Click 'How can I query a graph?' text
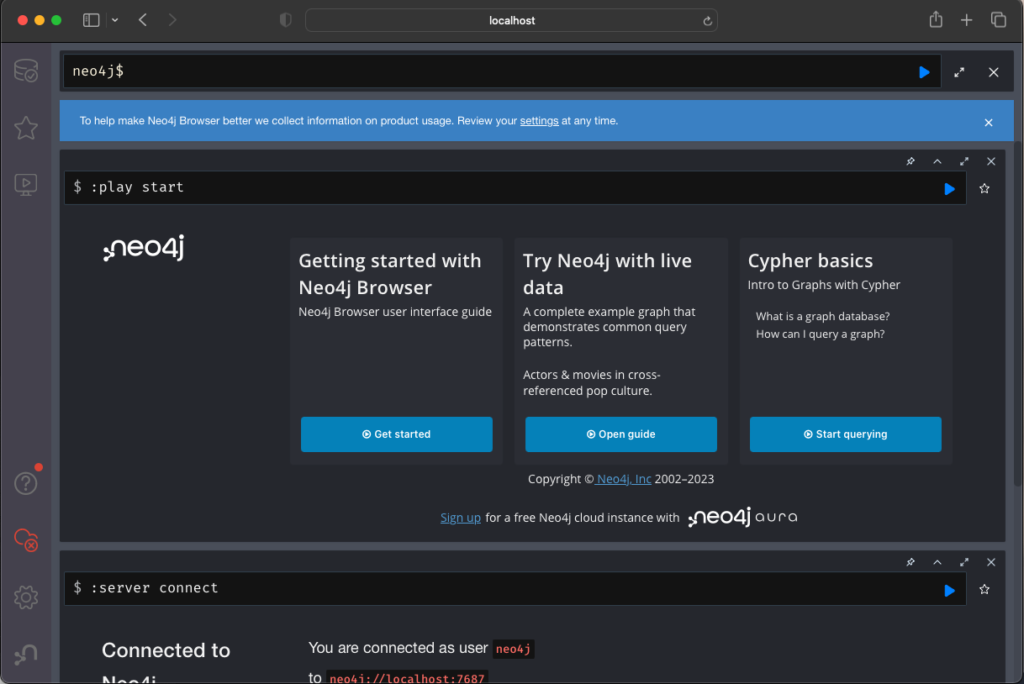The height and width of the screenshot is (684, 1024). click(820, 334)
